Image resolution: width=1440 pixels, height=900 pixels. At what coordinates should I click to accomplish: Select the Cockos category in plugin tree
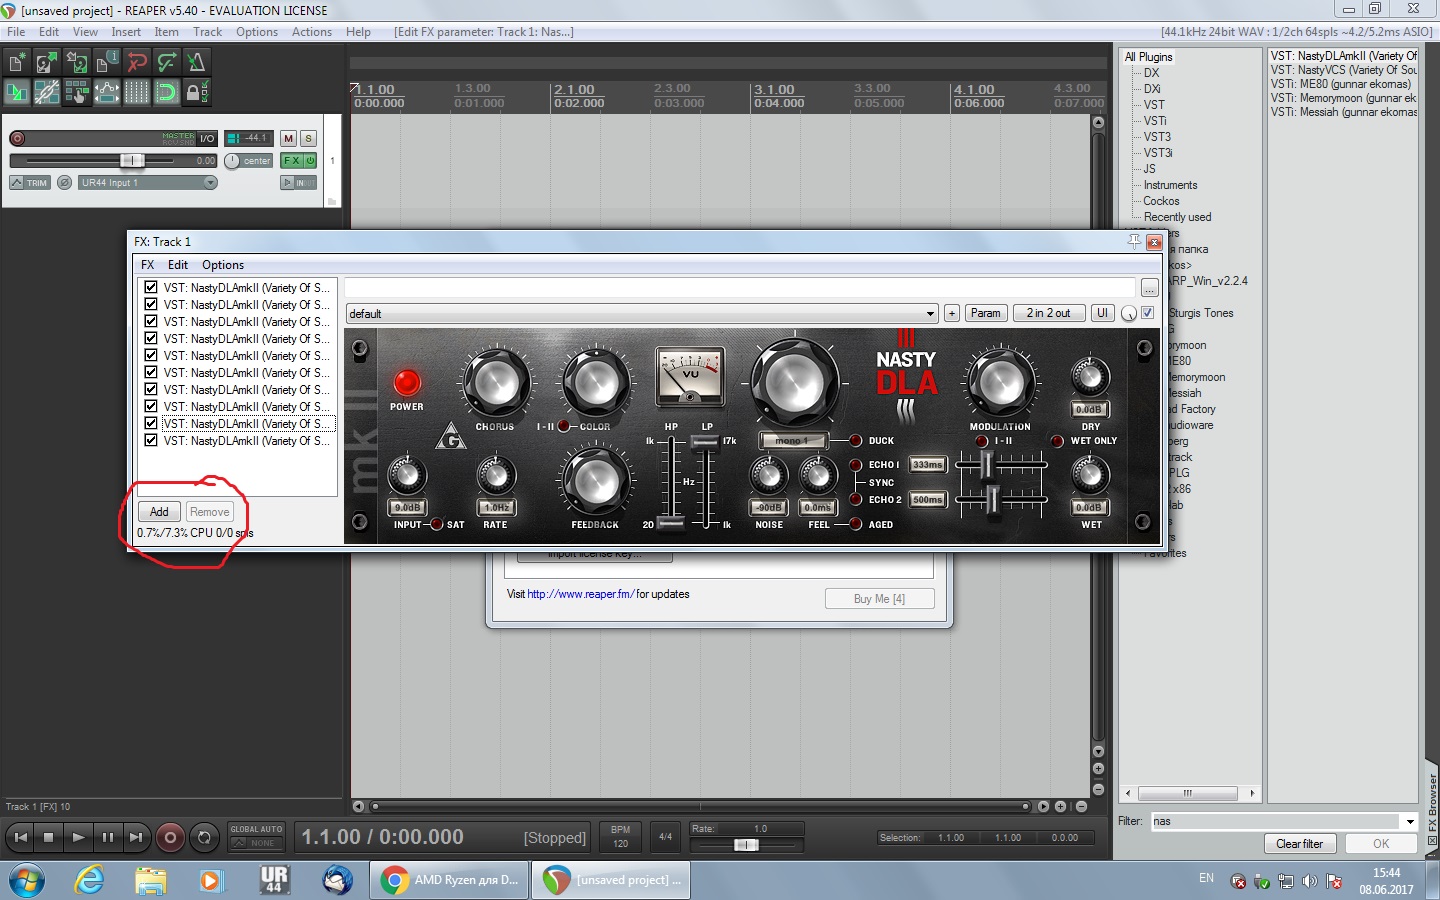[1161, 201]
